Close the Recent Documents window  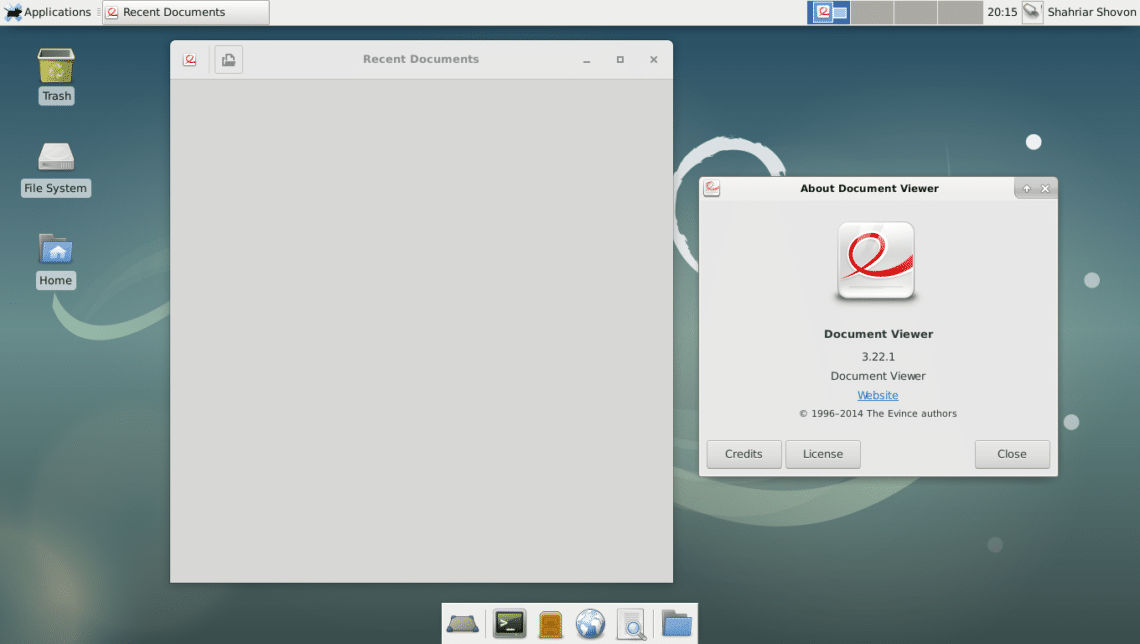point(654,60)
